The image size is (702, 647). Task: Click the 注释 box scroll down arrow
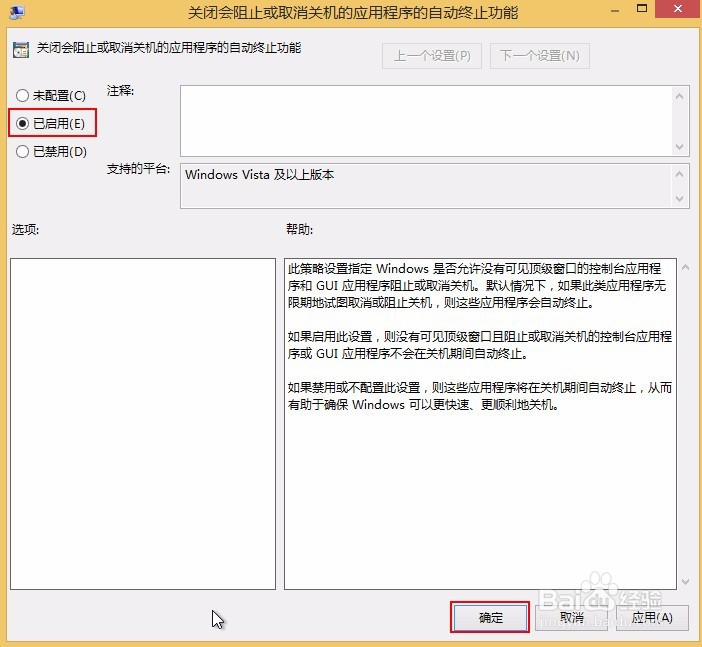pyautogui.click(x=679, y=146)
